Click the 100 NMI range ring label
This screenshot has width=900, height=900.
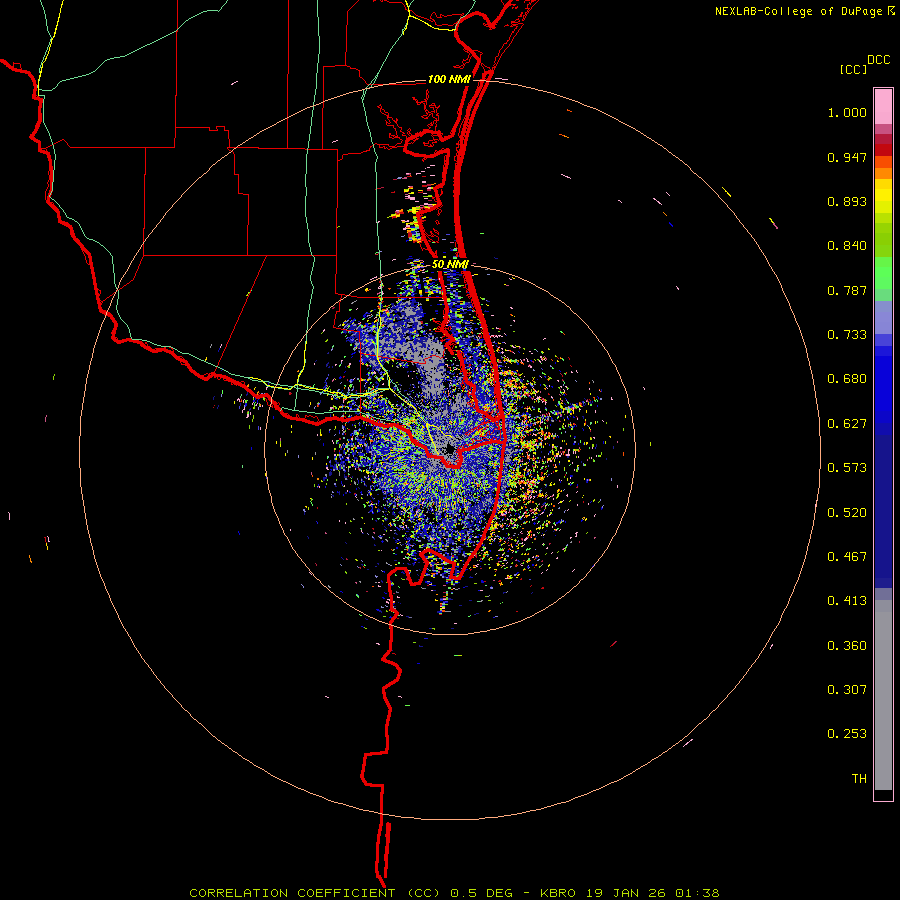pyautogui.click(x=449, y=79)
